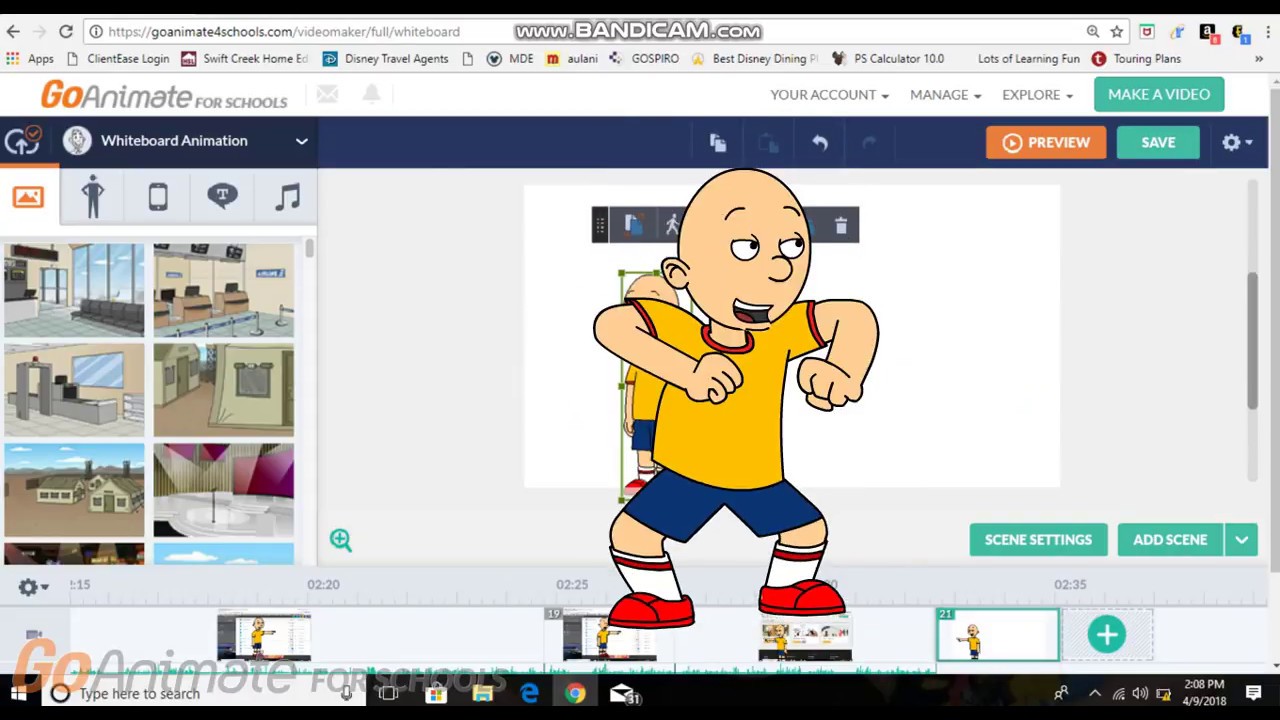Viewport: 1280px width, 720px height.
Task: Open the Windows Start menu
Action: (x=18, y=693)
